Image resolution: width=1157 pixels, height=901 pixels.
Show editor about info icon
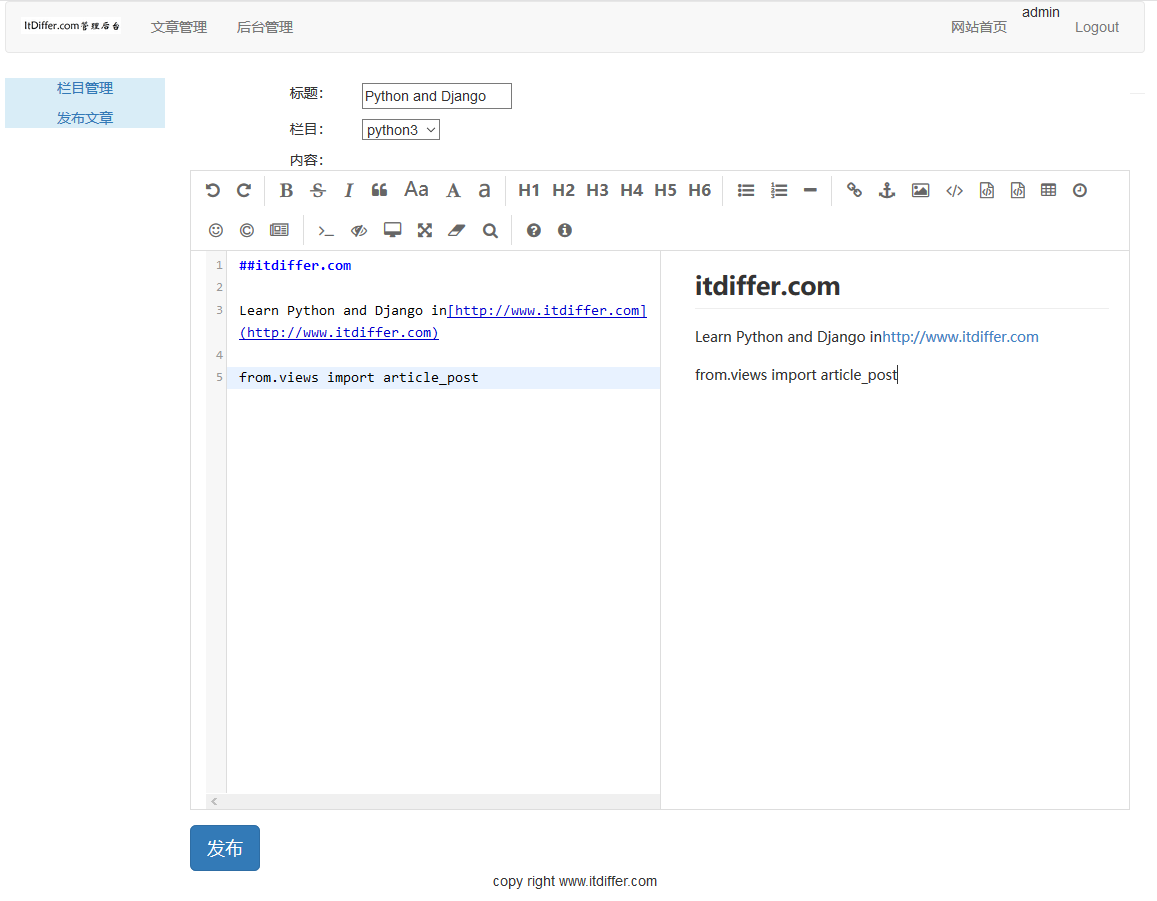click(565, 230)
